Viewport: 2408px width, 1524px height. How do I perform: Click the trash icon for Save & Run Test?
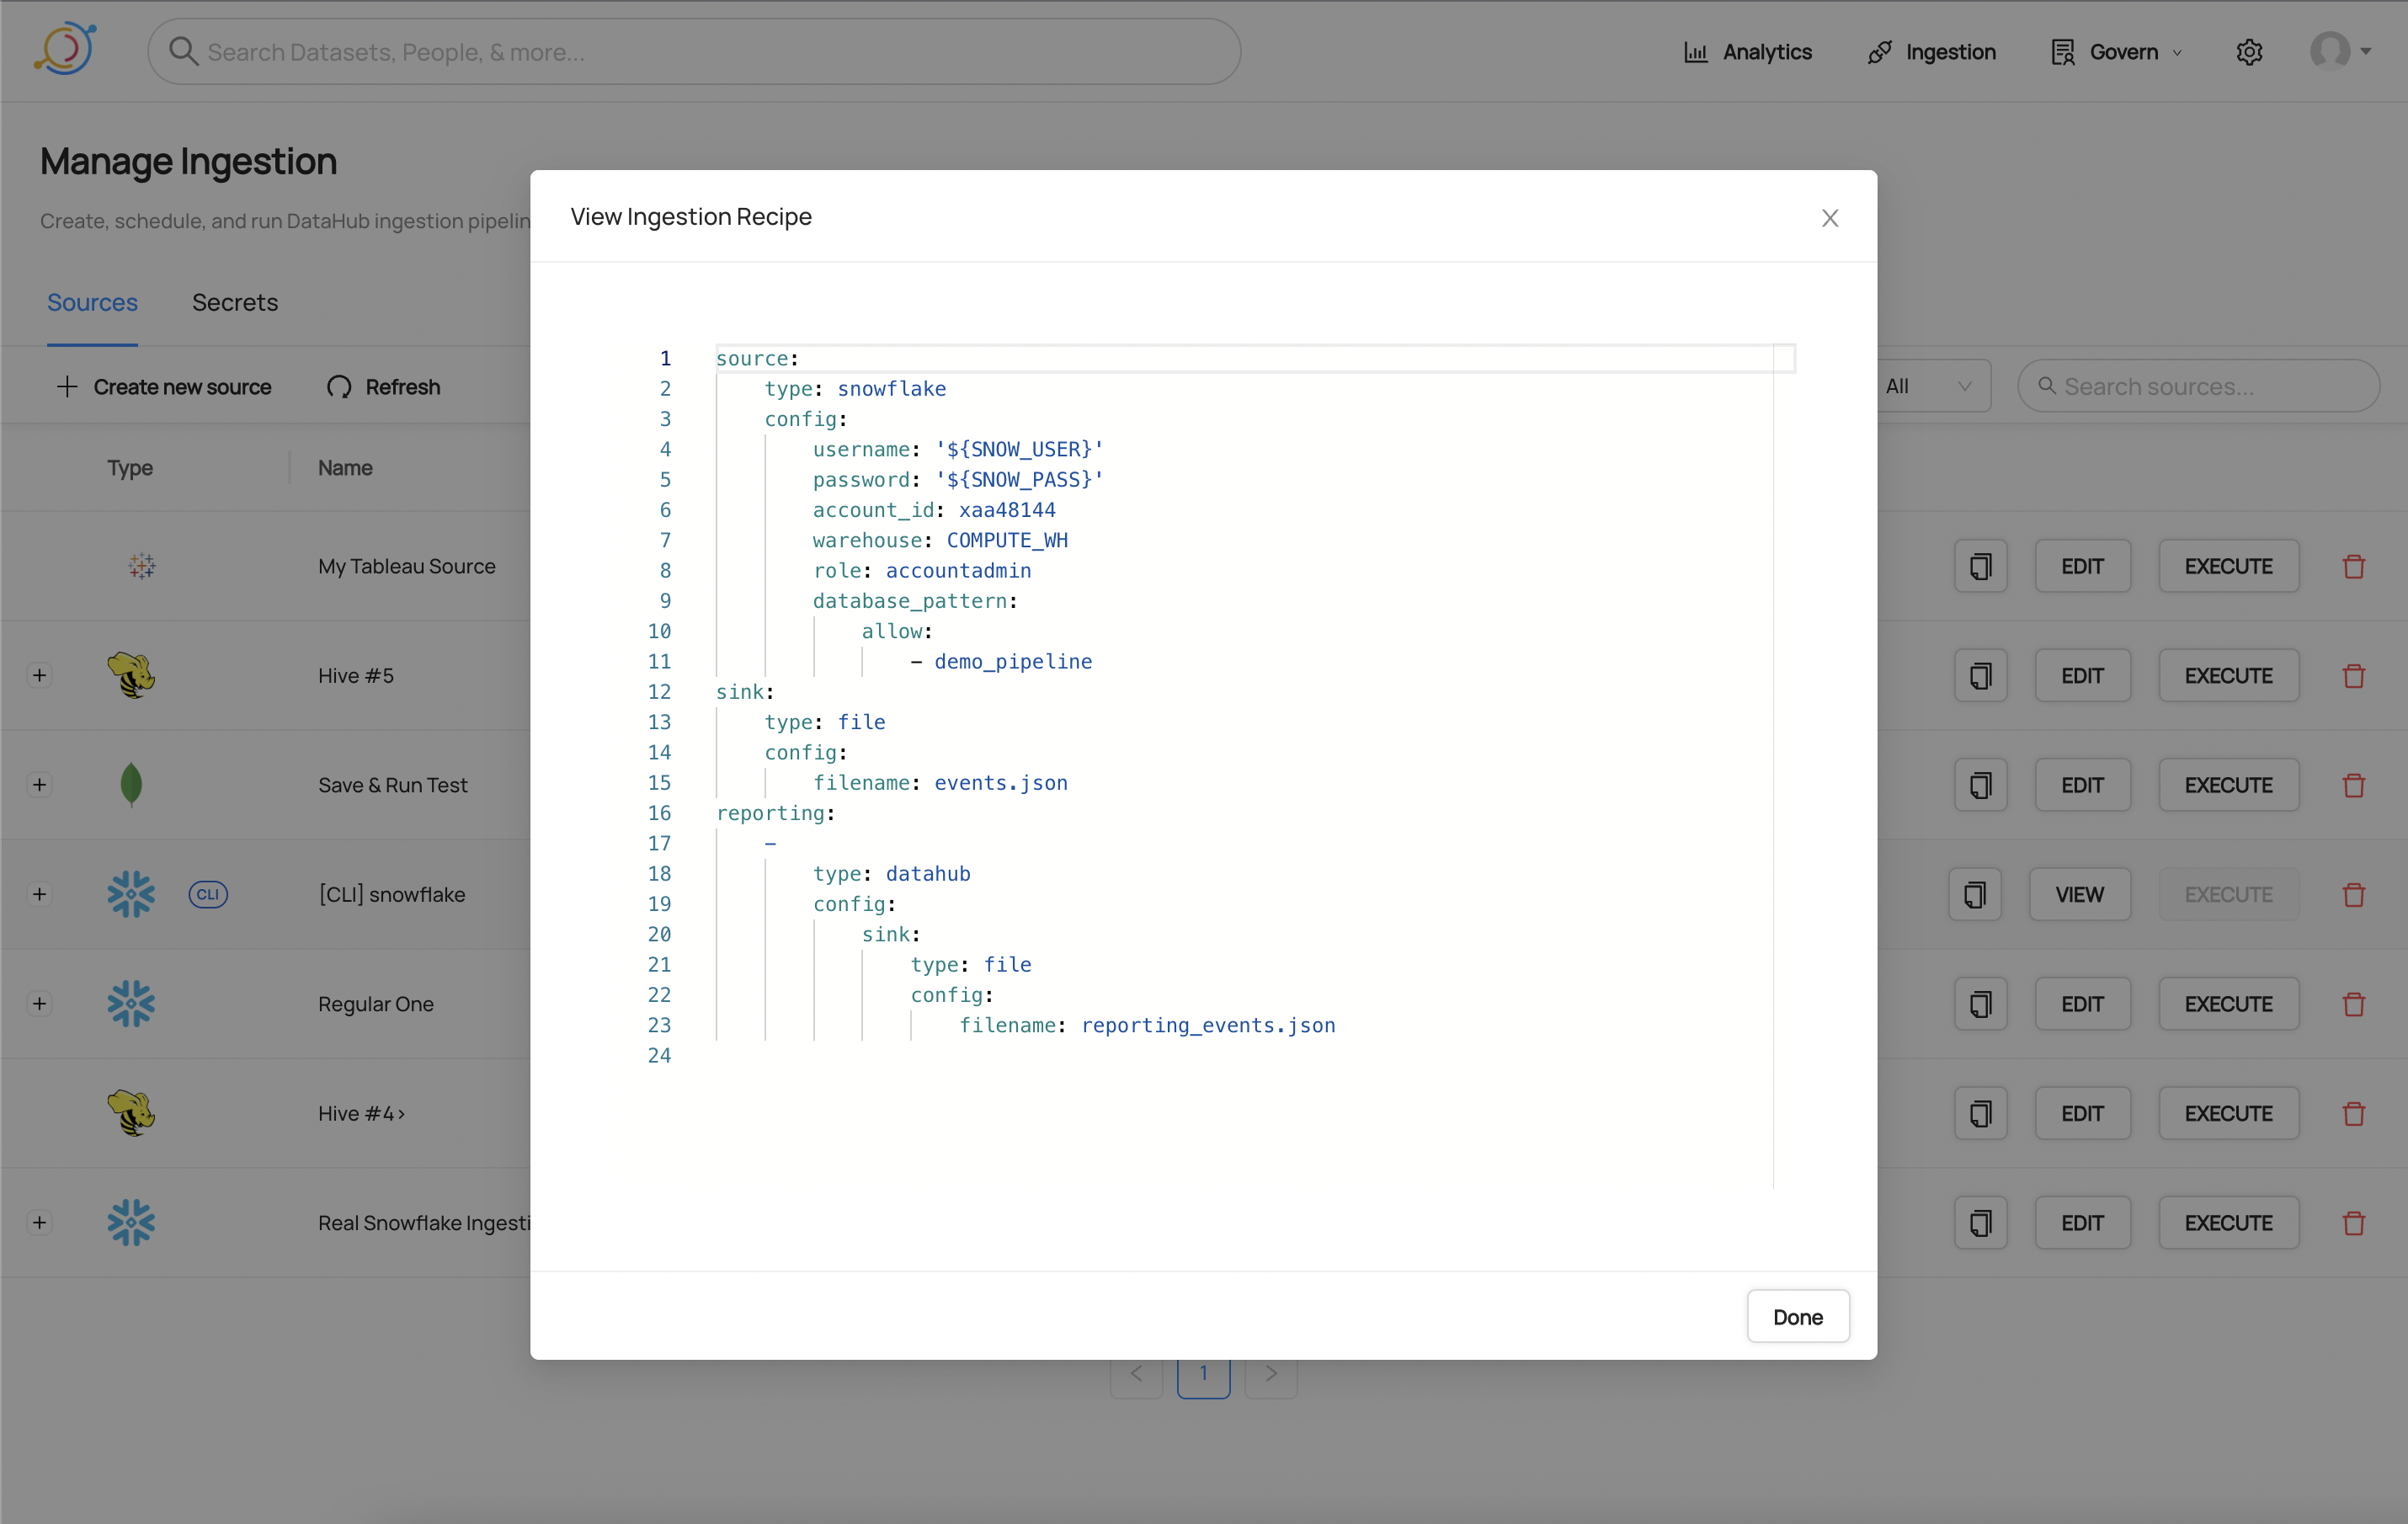[x=2353, y=786]
